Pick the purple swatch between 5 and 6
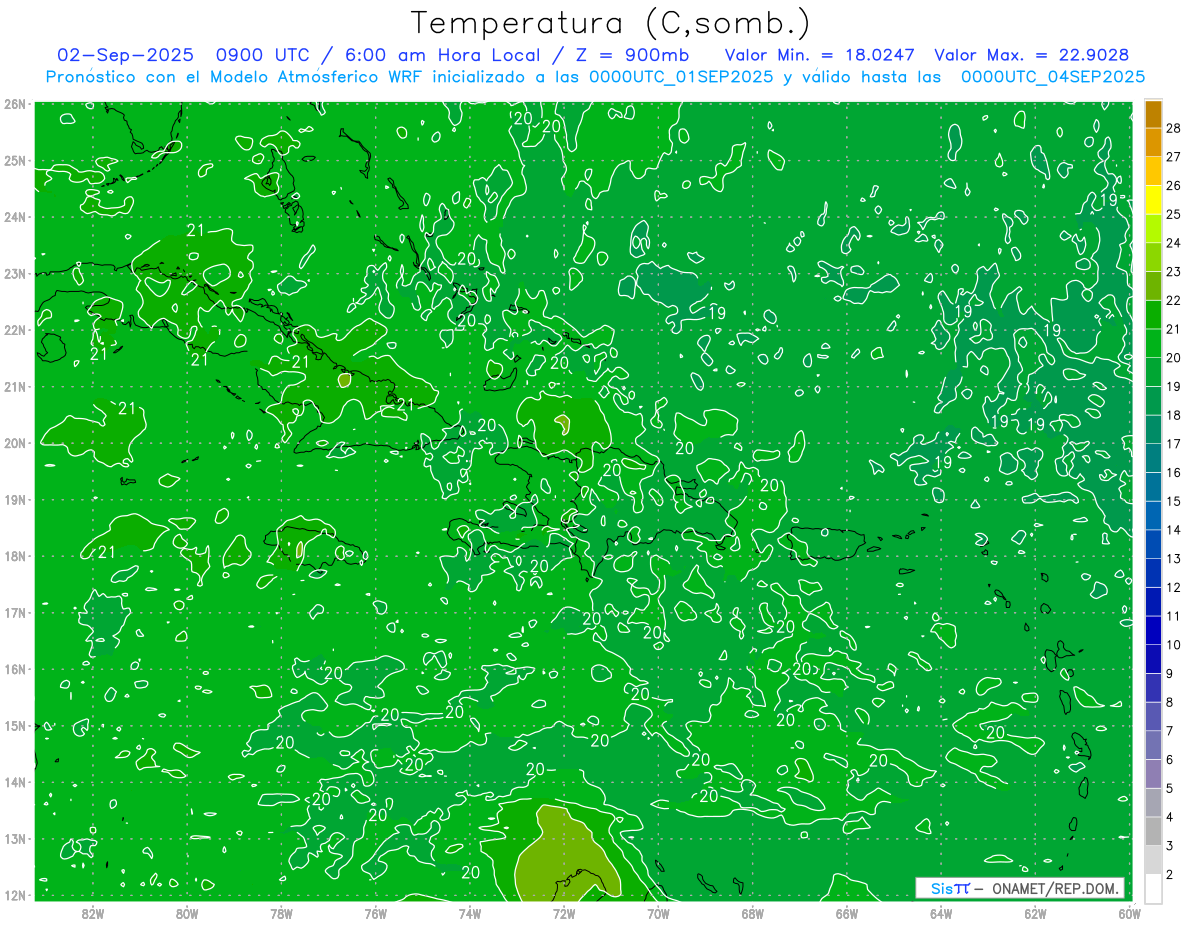This screenshot has height=927, width=1200. coord(1153,774)
